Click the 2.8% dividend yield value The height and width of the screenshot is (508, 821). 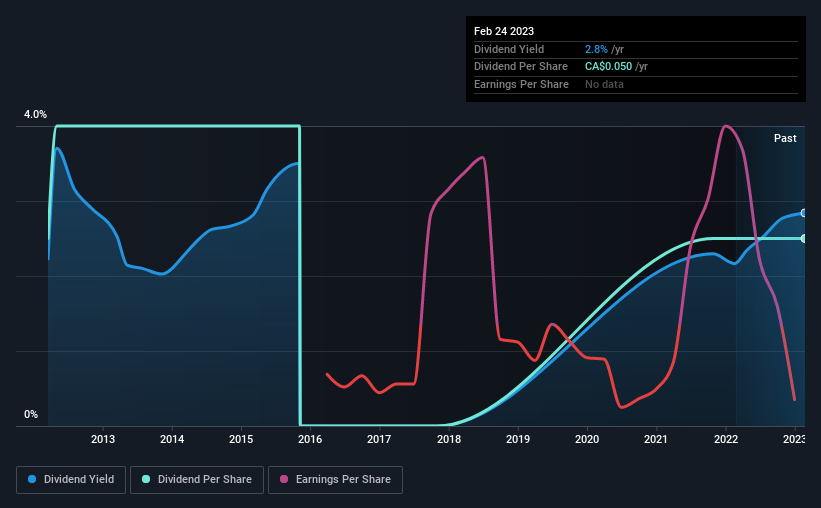596,49
